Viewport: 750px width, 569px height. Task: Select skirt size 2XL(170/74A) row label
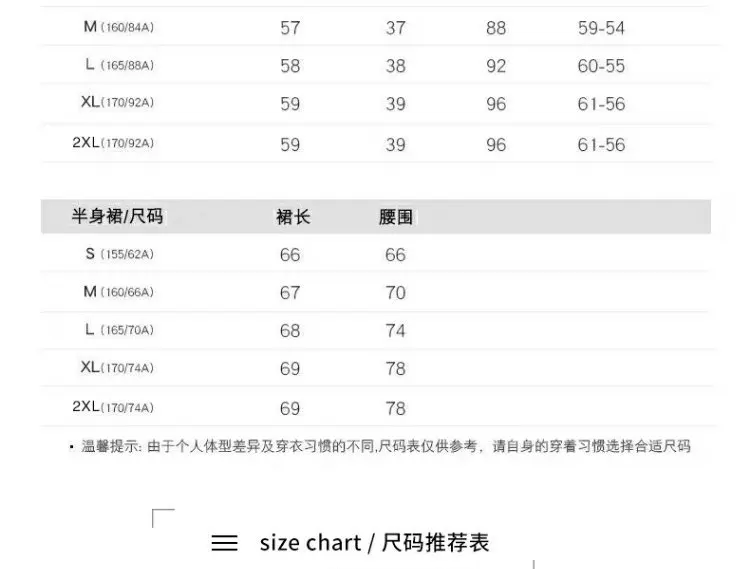(x=113, y=407)
